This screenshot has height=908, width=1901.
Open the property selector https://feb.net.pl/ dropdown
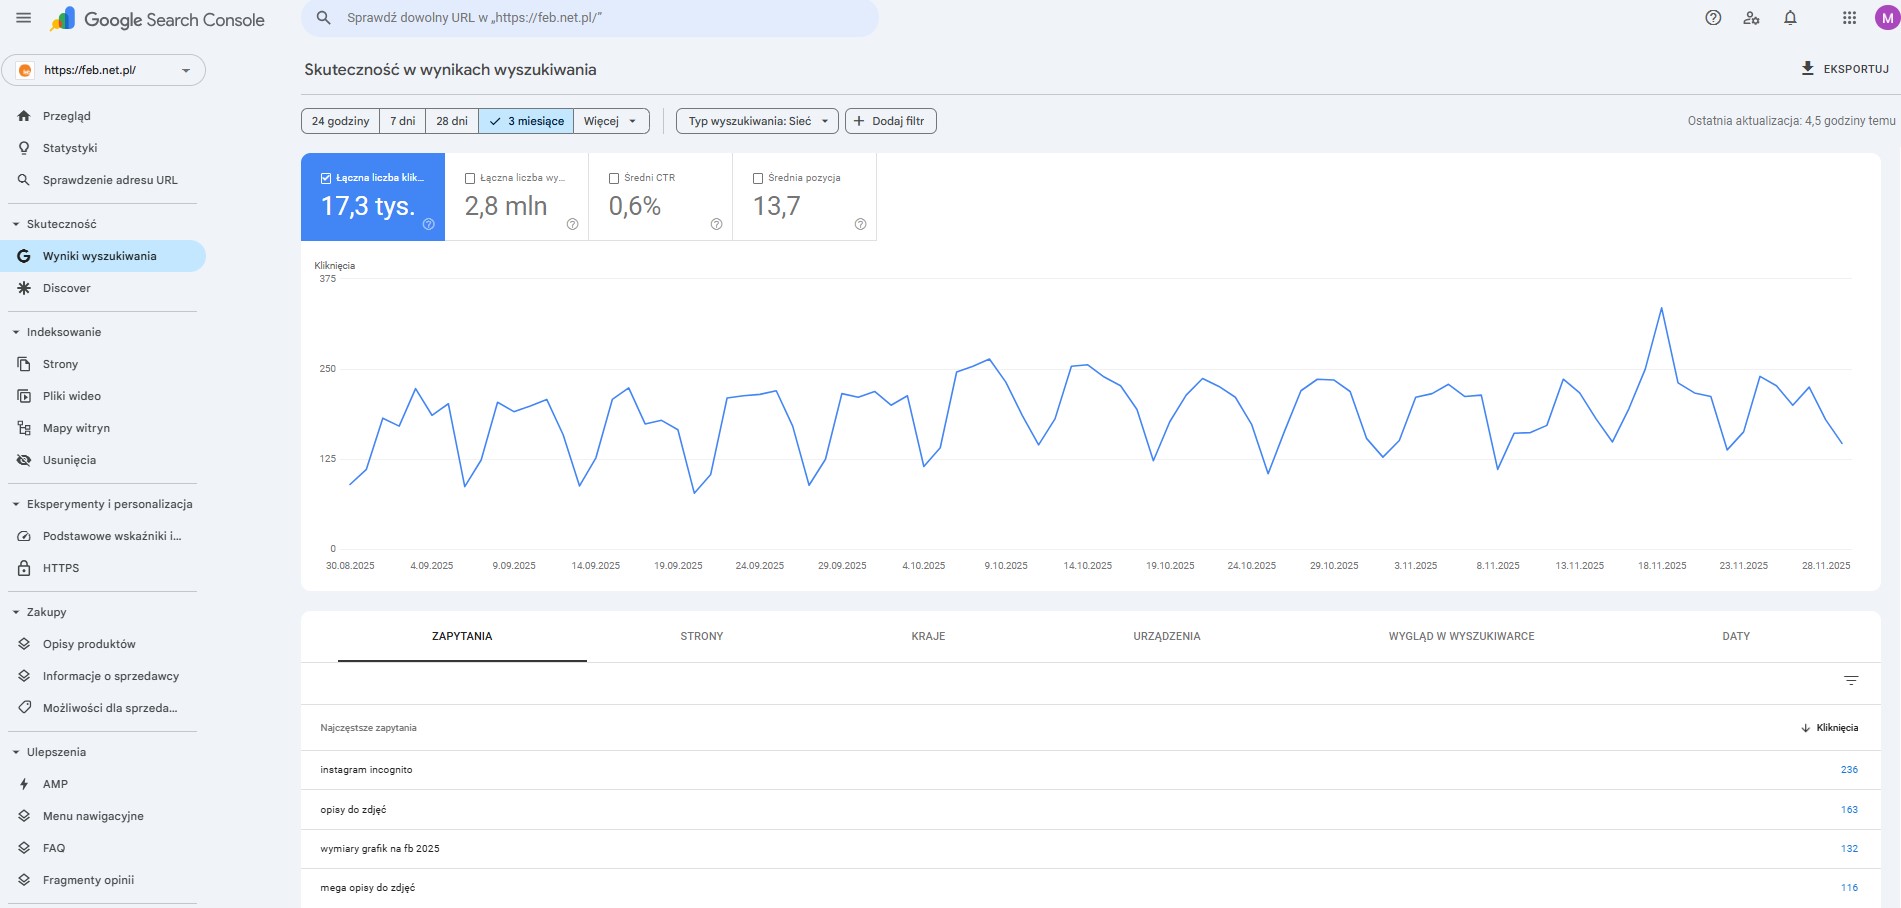click(x=104, y=70)
